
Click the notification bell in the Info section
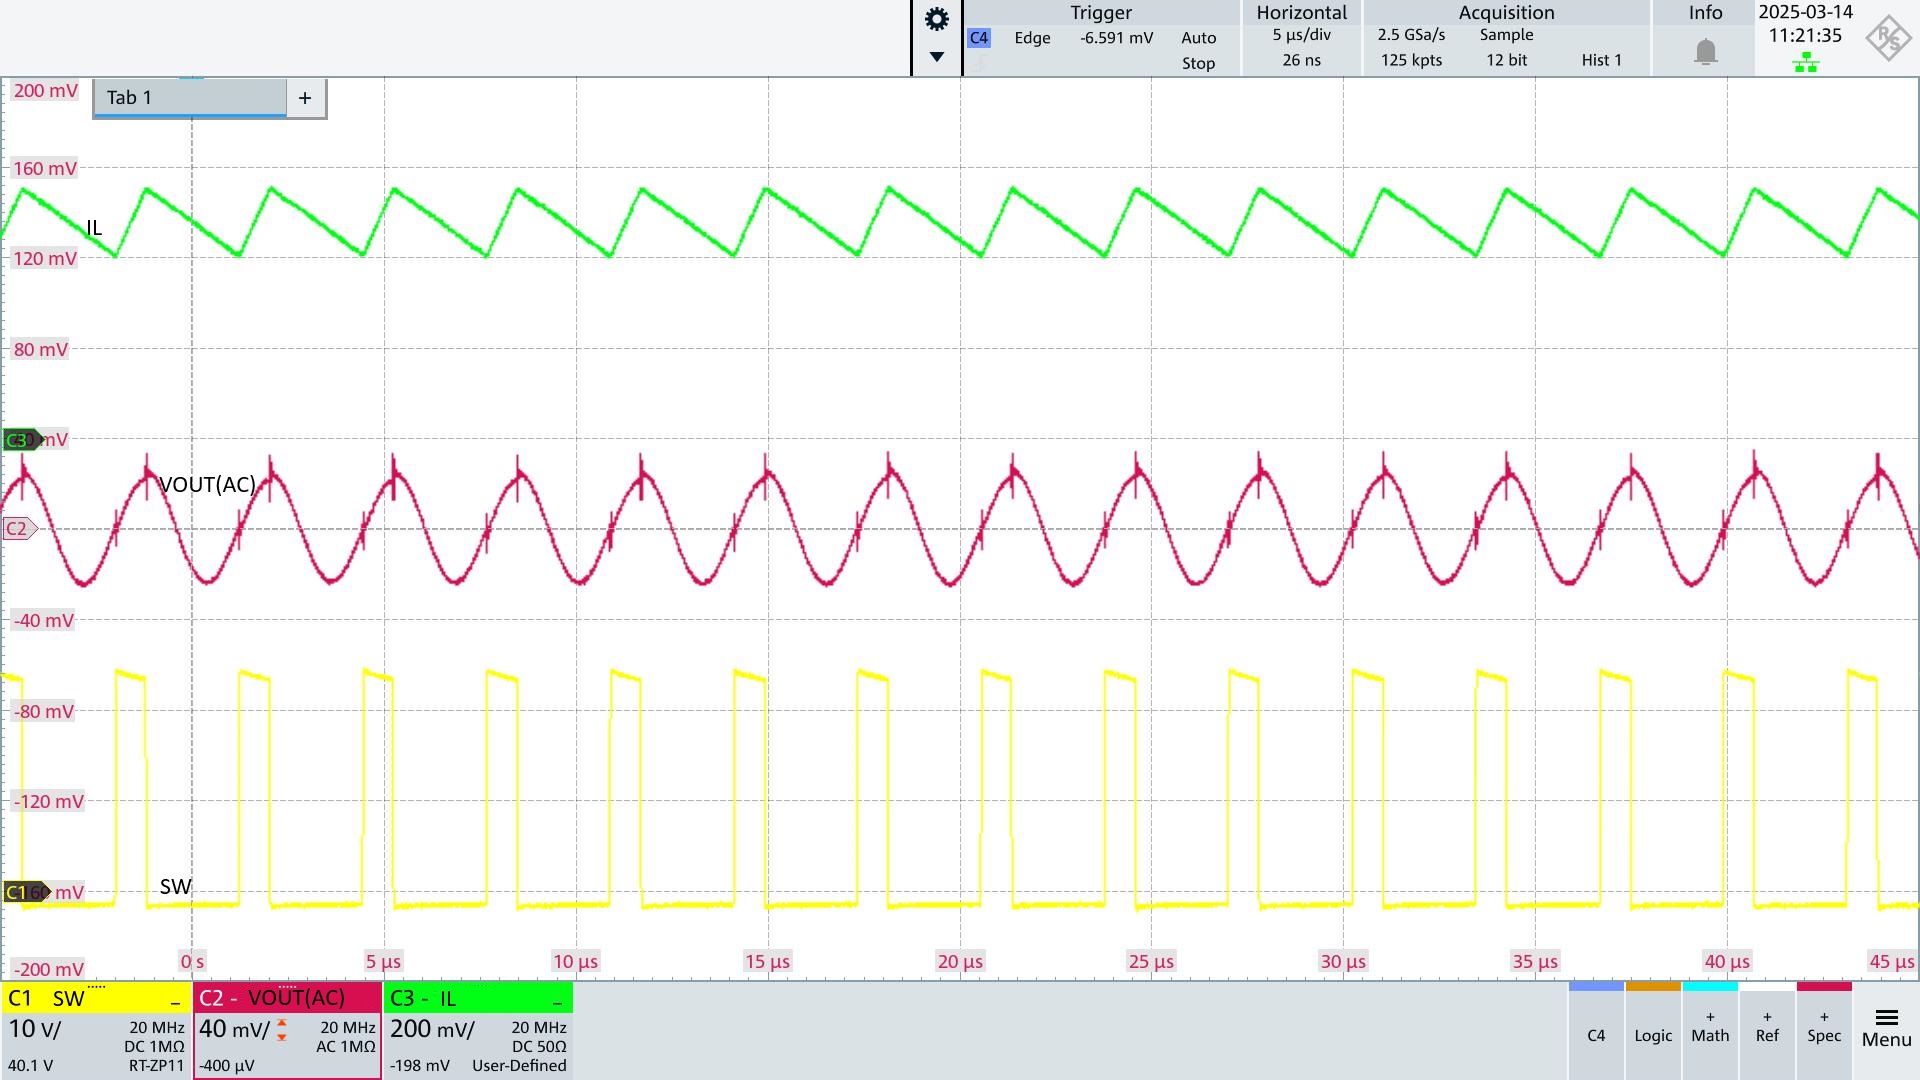click(1706, 50)
